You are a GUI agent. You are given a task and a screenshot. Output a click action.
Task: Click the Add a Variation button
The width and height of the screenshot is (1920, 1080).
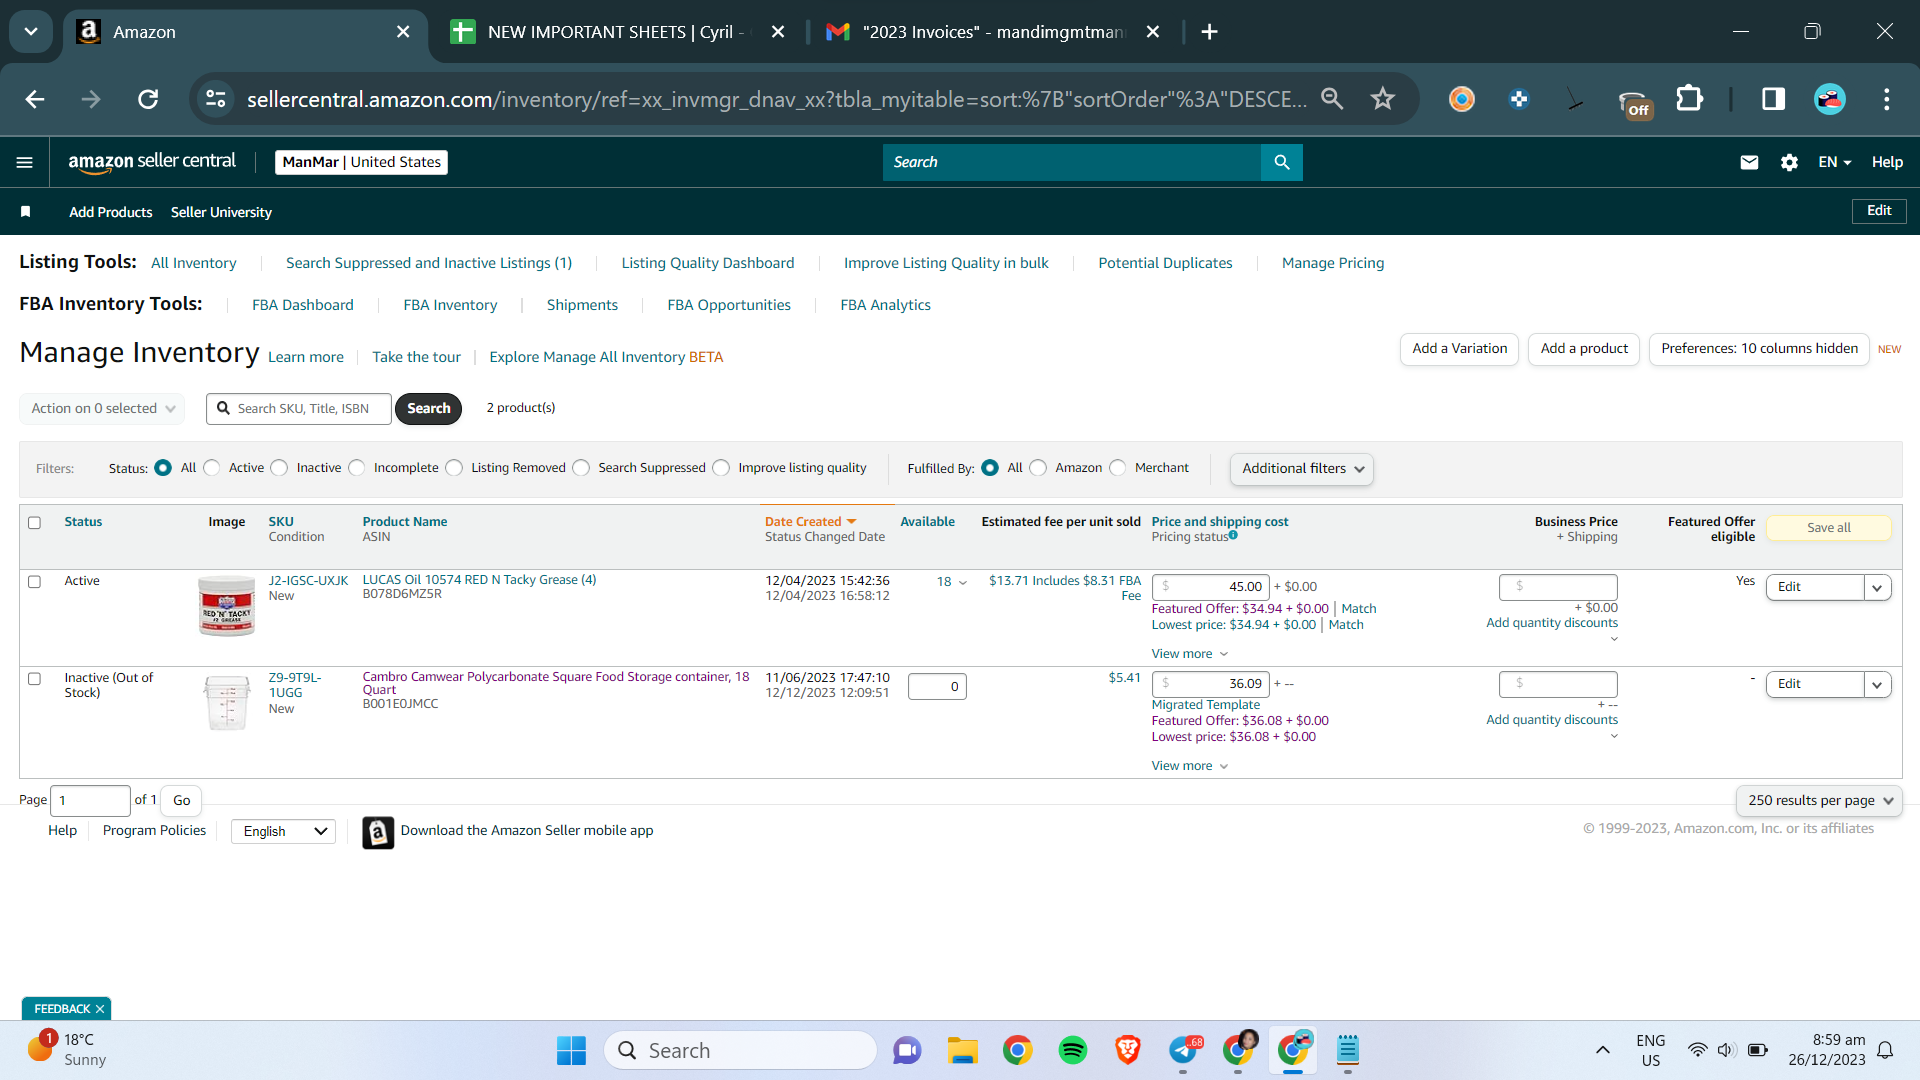click(x=1460, y=349)
